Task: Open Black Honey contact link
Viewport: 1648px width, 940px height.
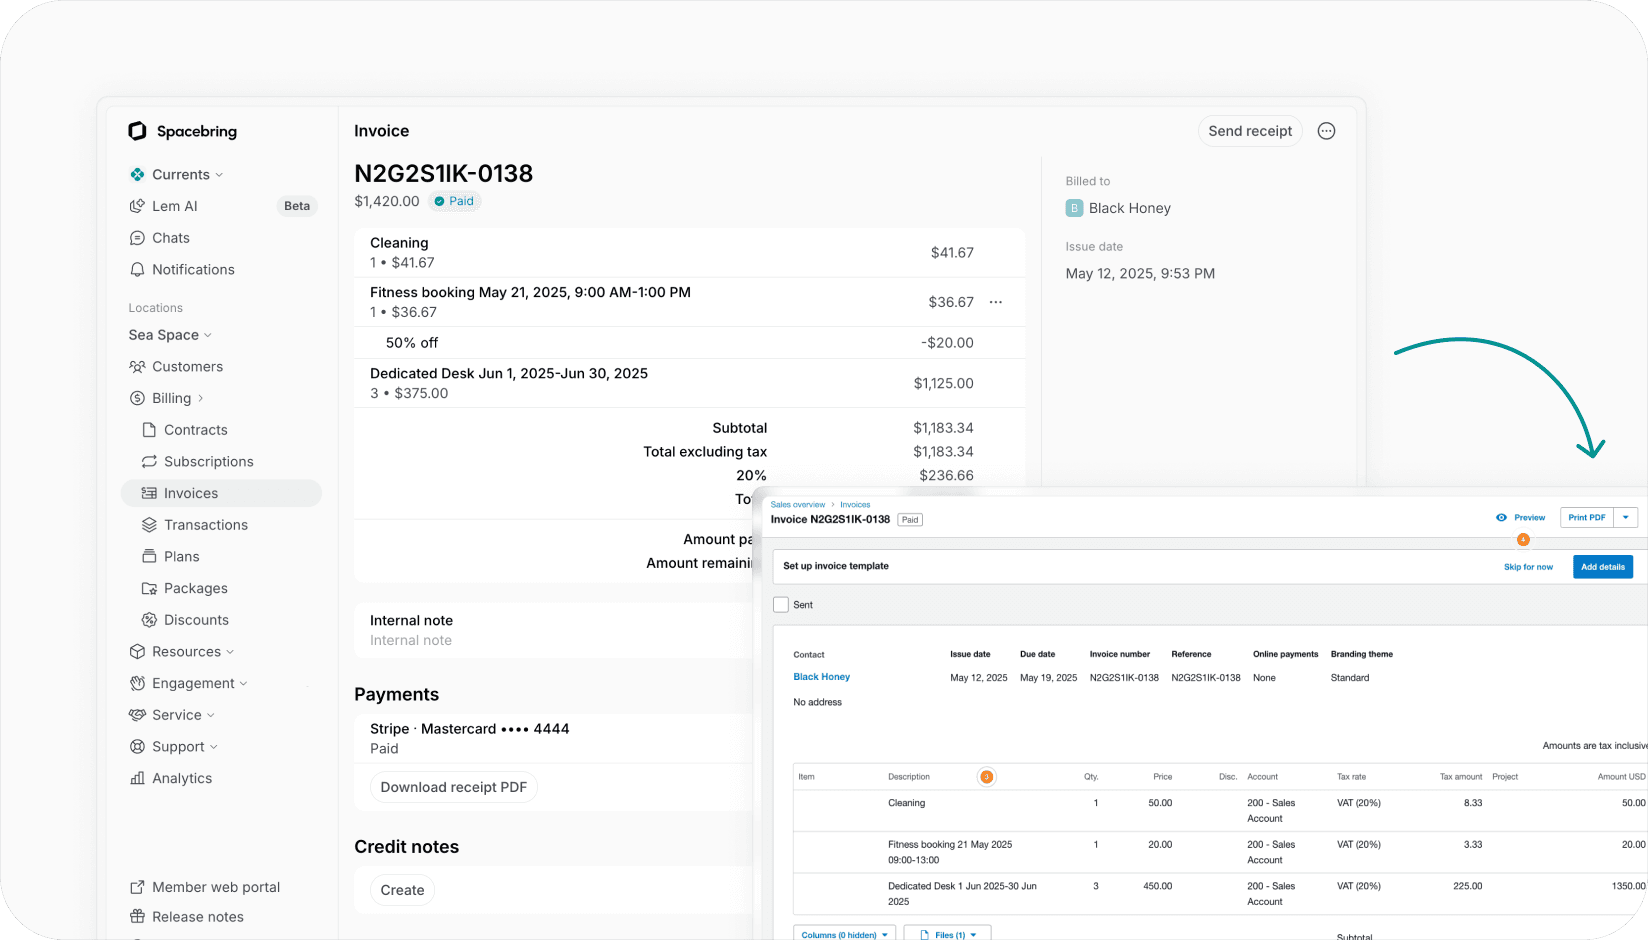Action: tap(822, 677)
